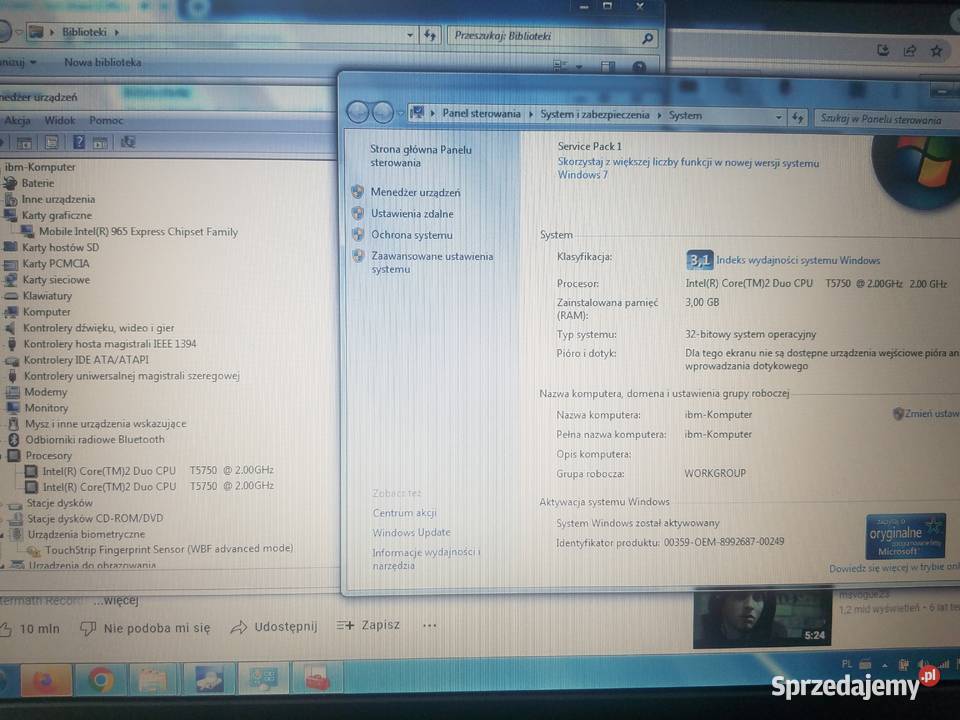Select Karty sieciowe in device tree
Image resolution: width=960 pixels, height=720 pixels.
pos(56,280)
